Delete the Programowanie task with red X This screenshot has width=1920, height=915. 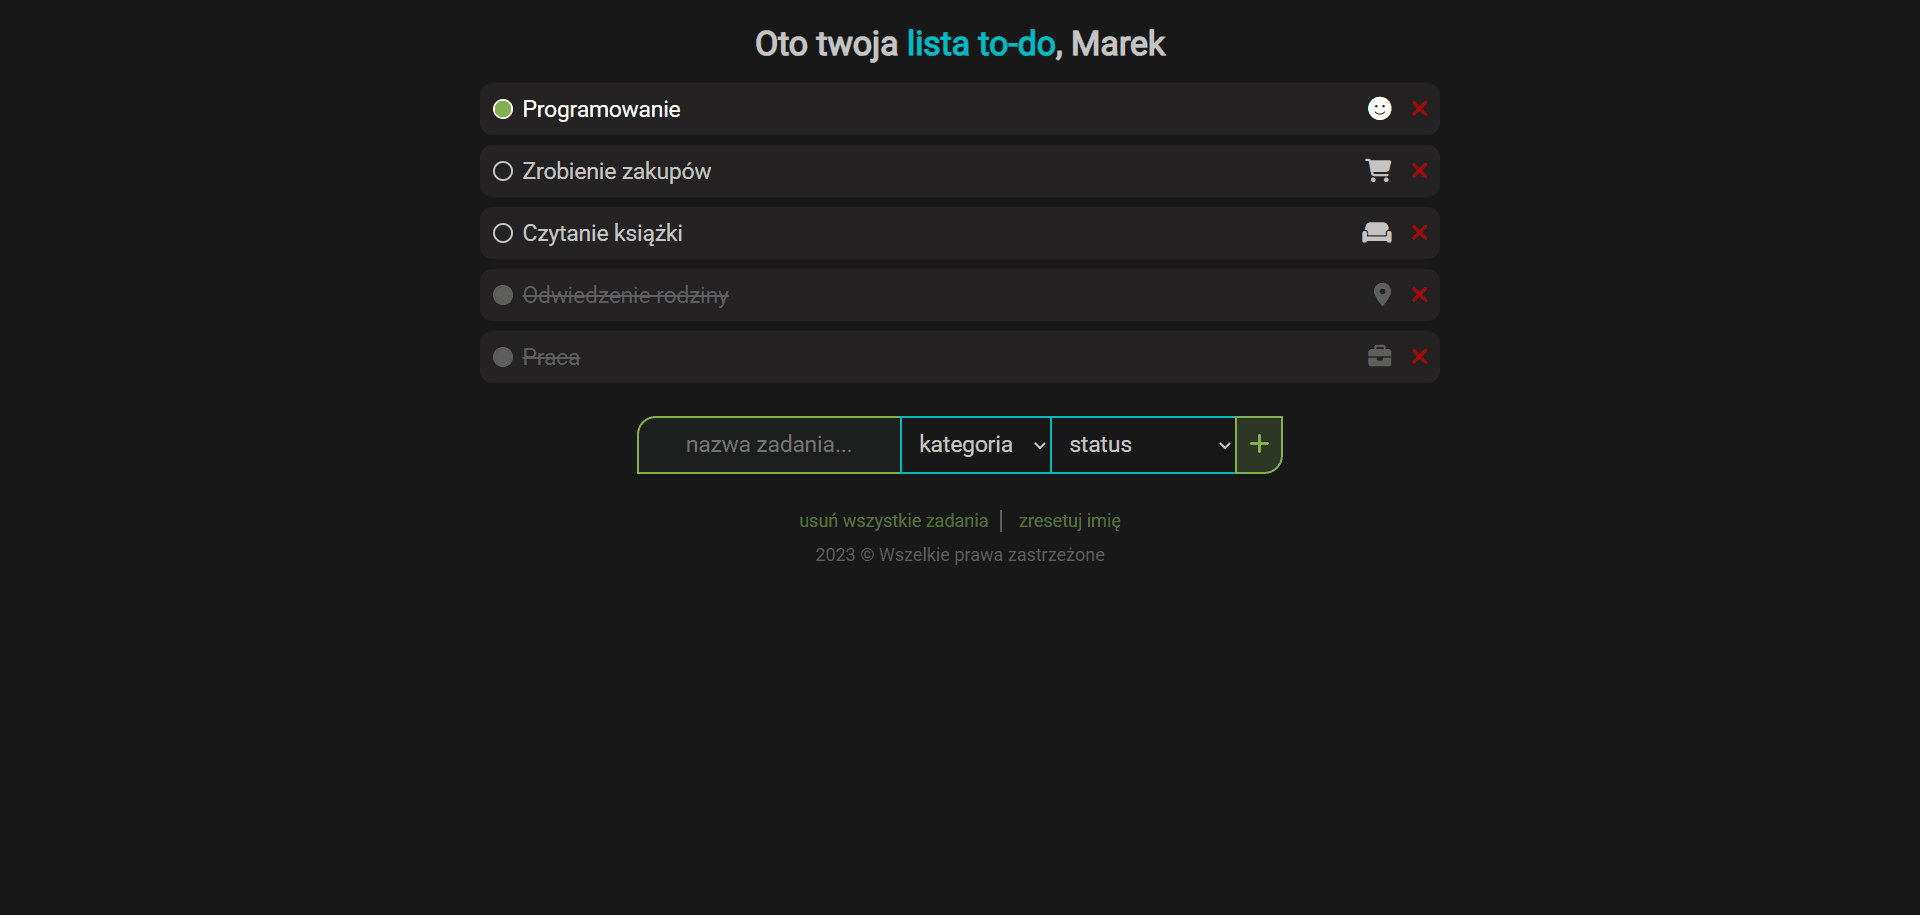coord(1419,108)
